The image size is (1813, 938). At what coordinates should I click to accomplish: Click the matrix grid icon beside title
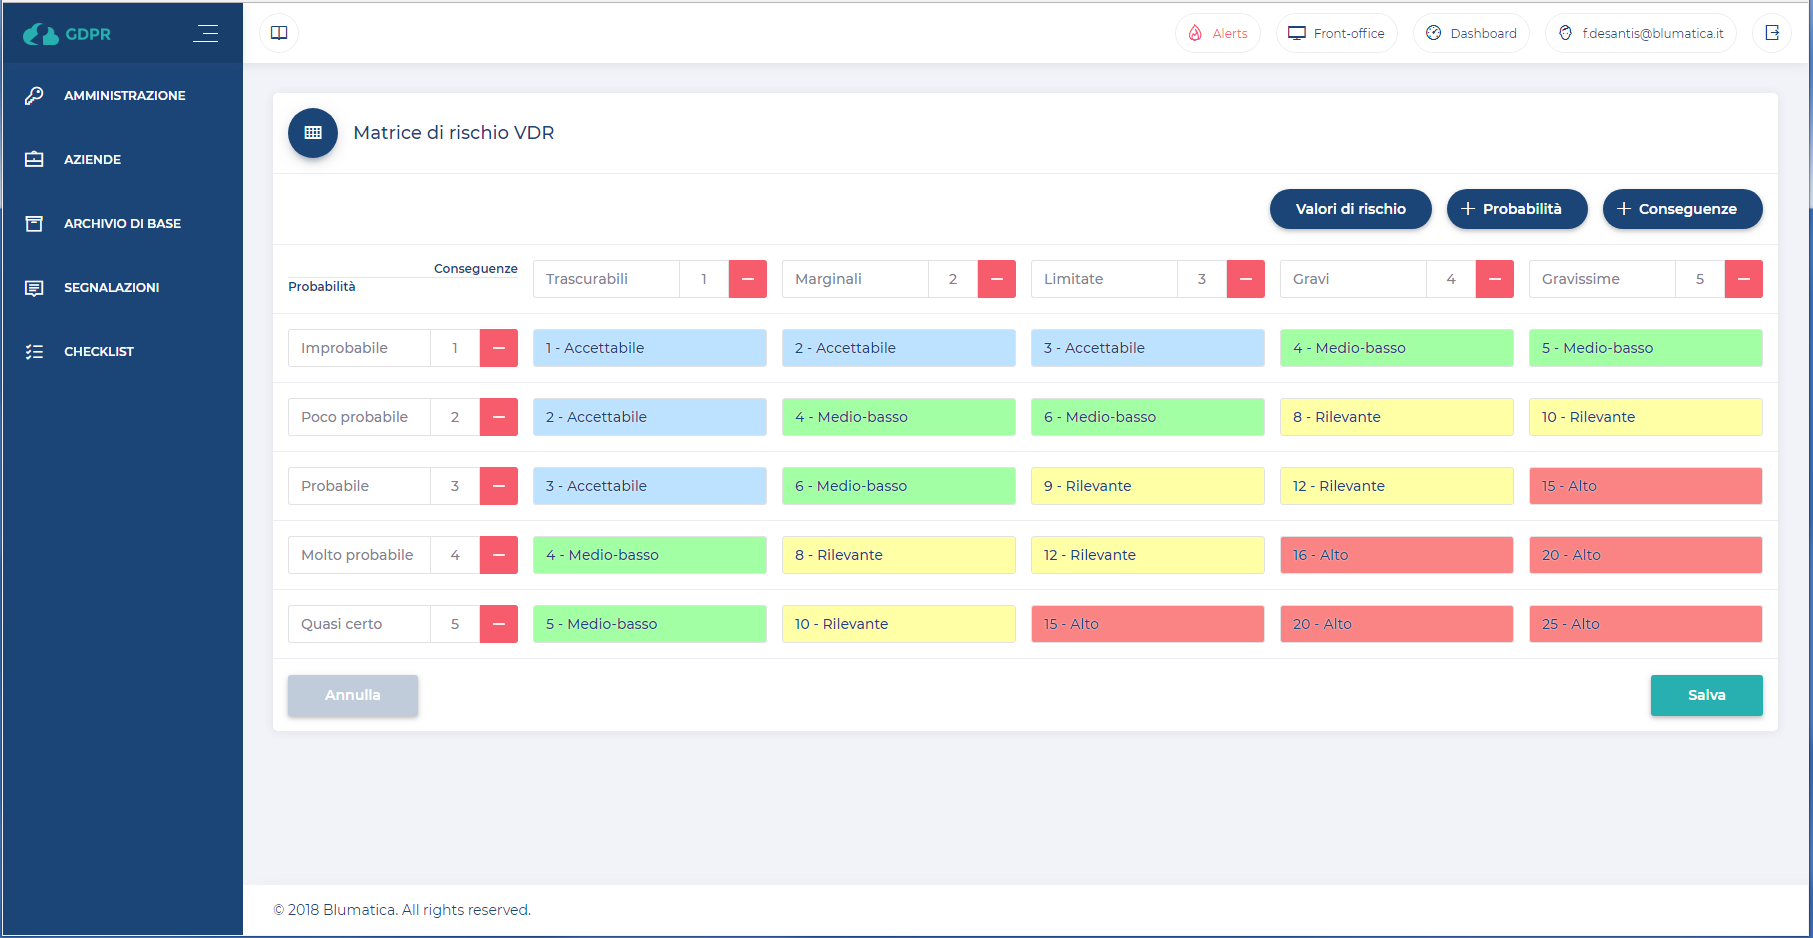pos(313,133)
